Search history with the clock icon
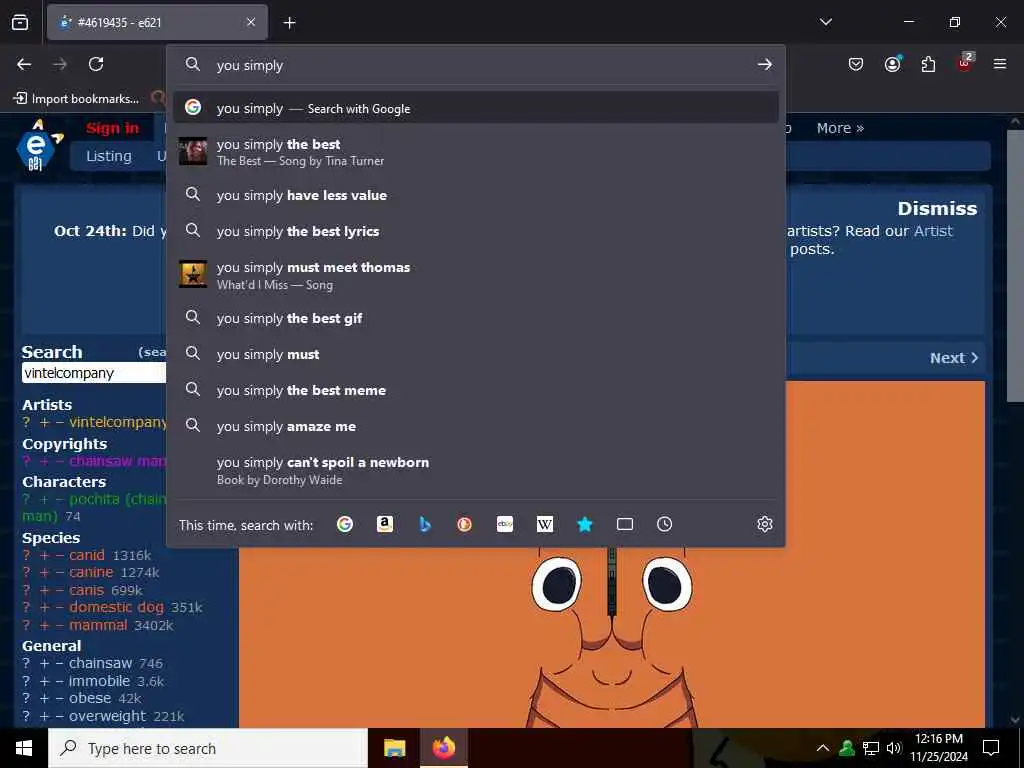Viewport: 1024px width, 768px height. (x=665, y=524)
